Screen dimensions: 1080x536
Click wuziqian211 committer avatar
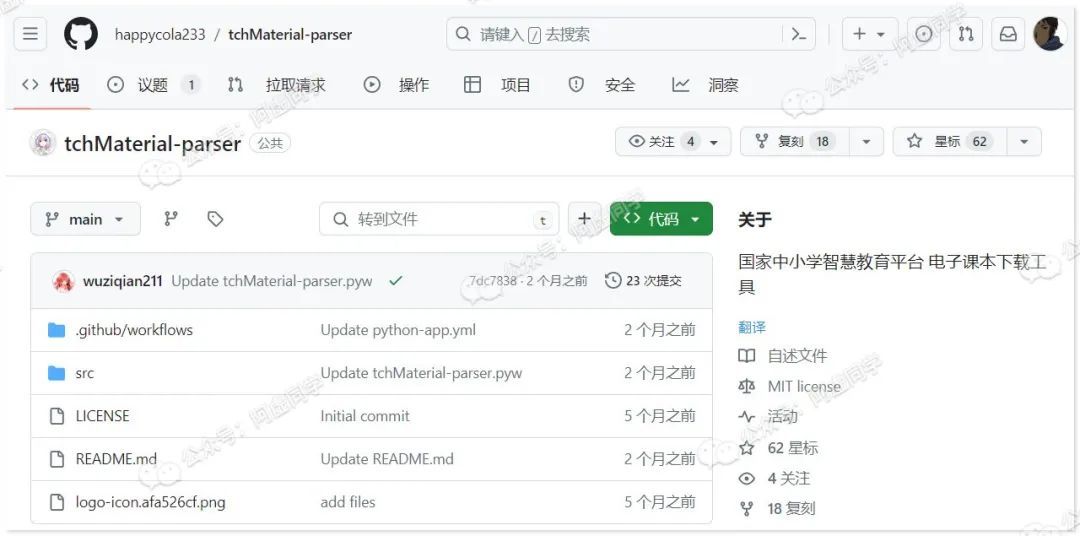coord(63,281)
